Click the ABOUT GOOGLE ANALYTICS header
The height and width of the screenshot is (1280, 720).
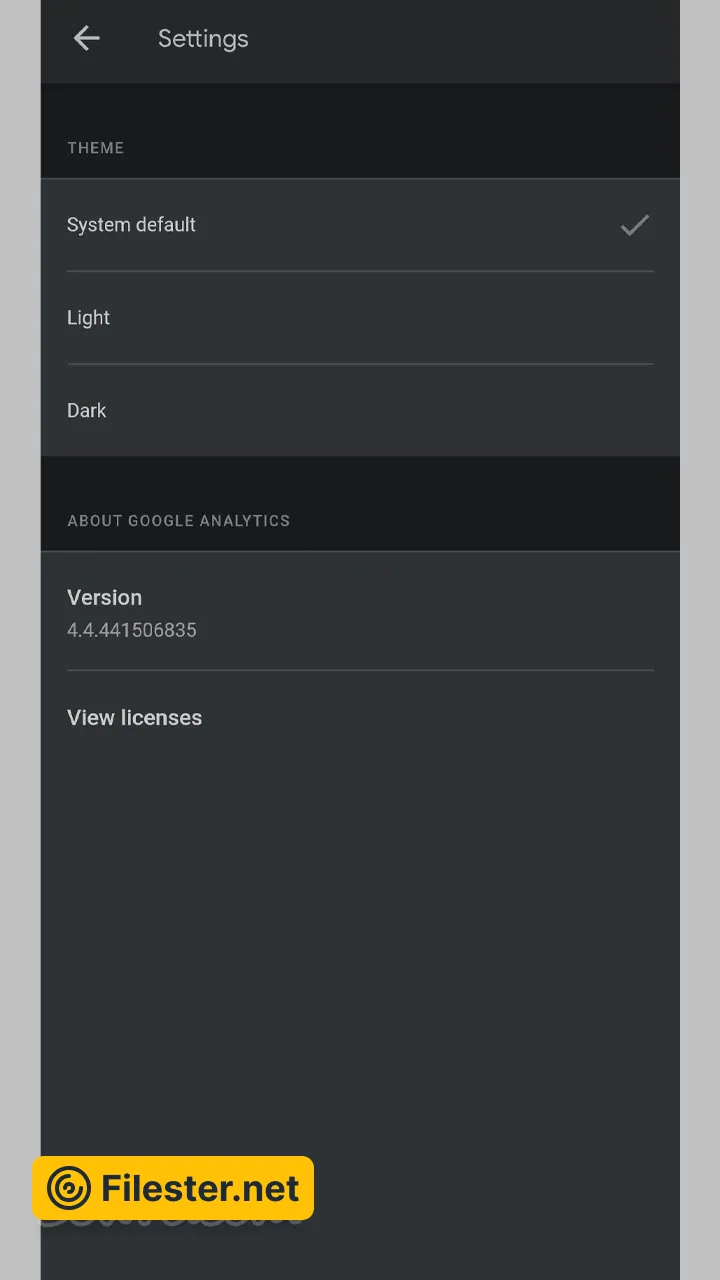(179, 521)
